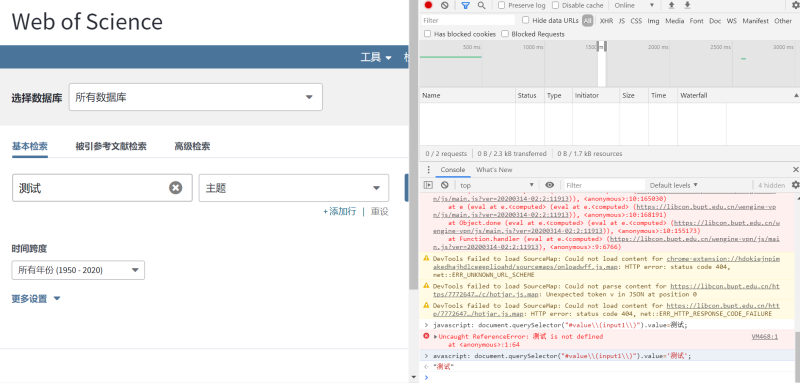Filter by WS requests
This screenshot has width=800, height=383.
(x=732, y=21)
